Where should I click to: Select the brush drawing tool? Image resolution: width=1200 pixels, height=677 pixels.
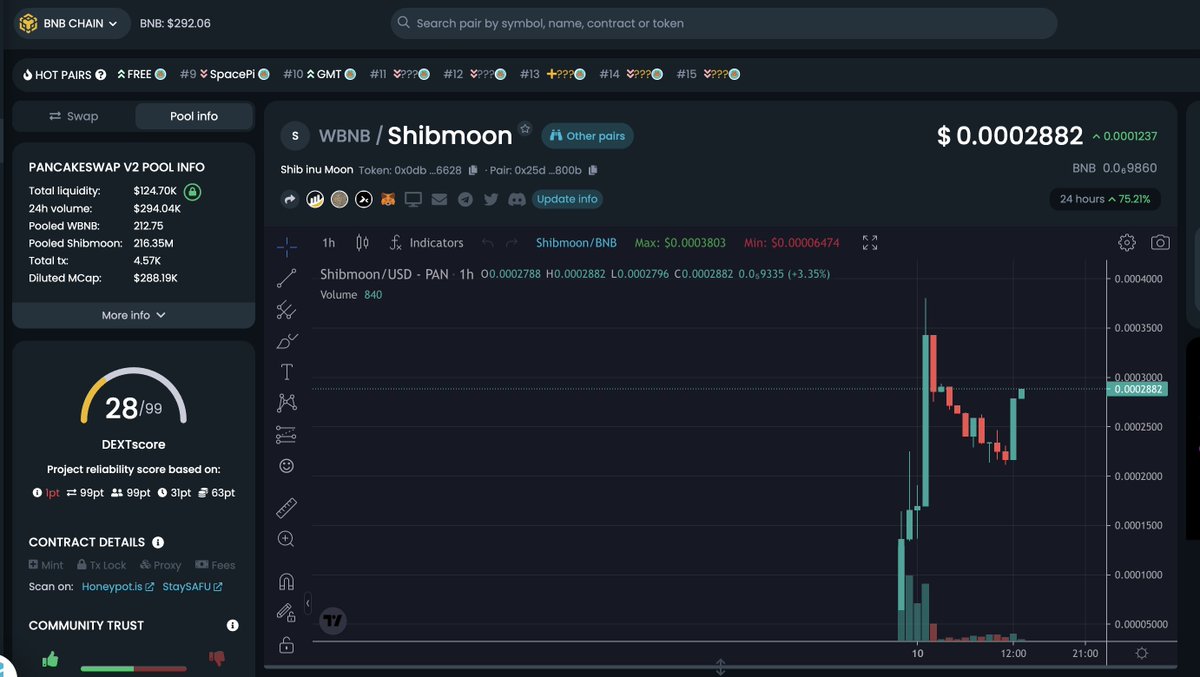point(286,341)
